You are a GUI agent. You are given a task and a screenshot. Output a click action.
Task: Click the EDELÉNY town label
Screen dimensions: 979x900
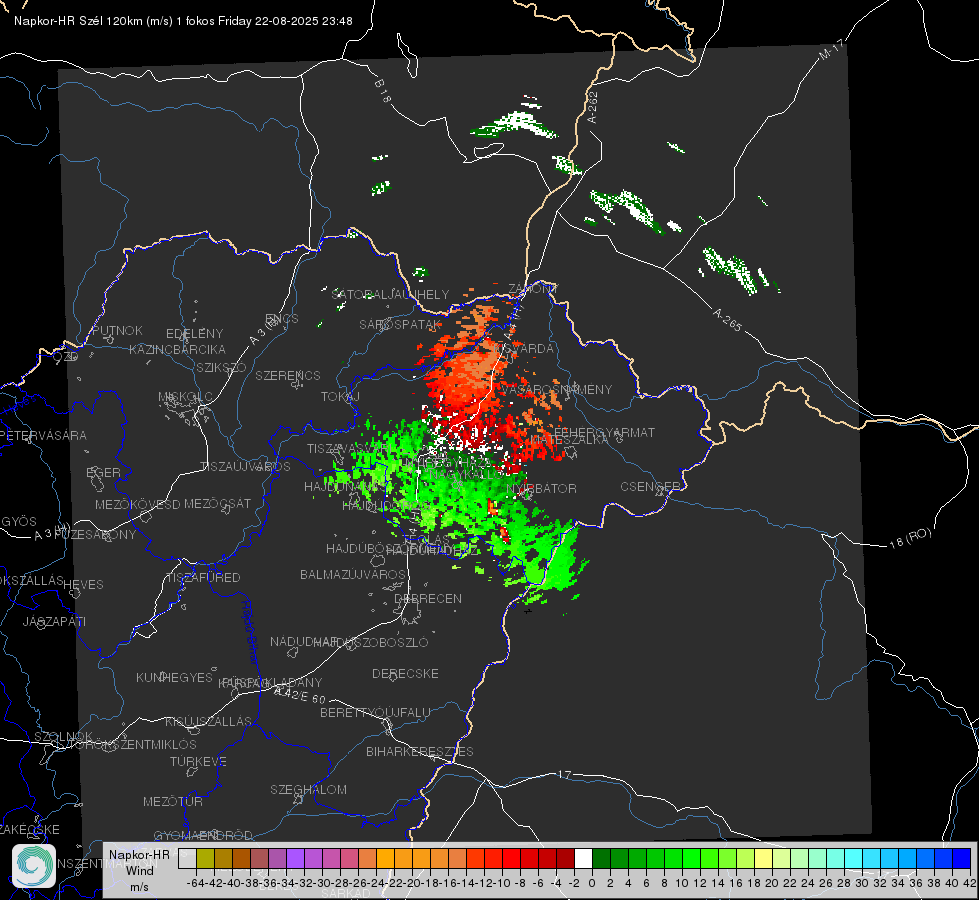pos(194,334)
